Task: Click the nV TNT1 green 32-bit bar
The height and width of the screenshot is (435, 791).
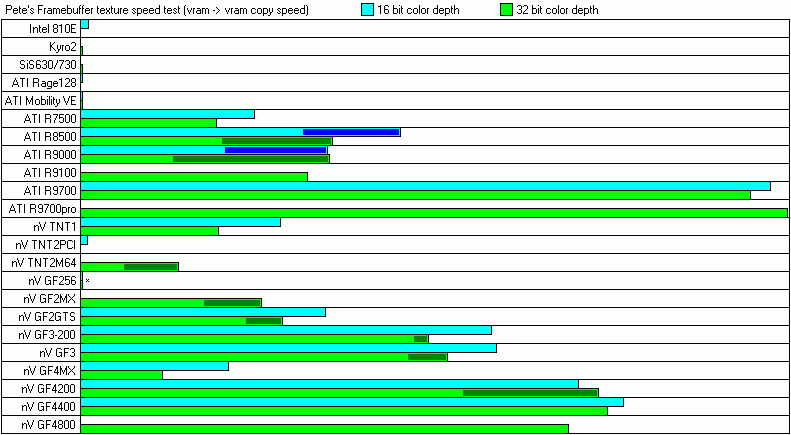Action: pos(149,231)
